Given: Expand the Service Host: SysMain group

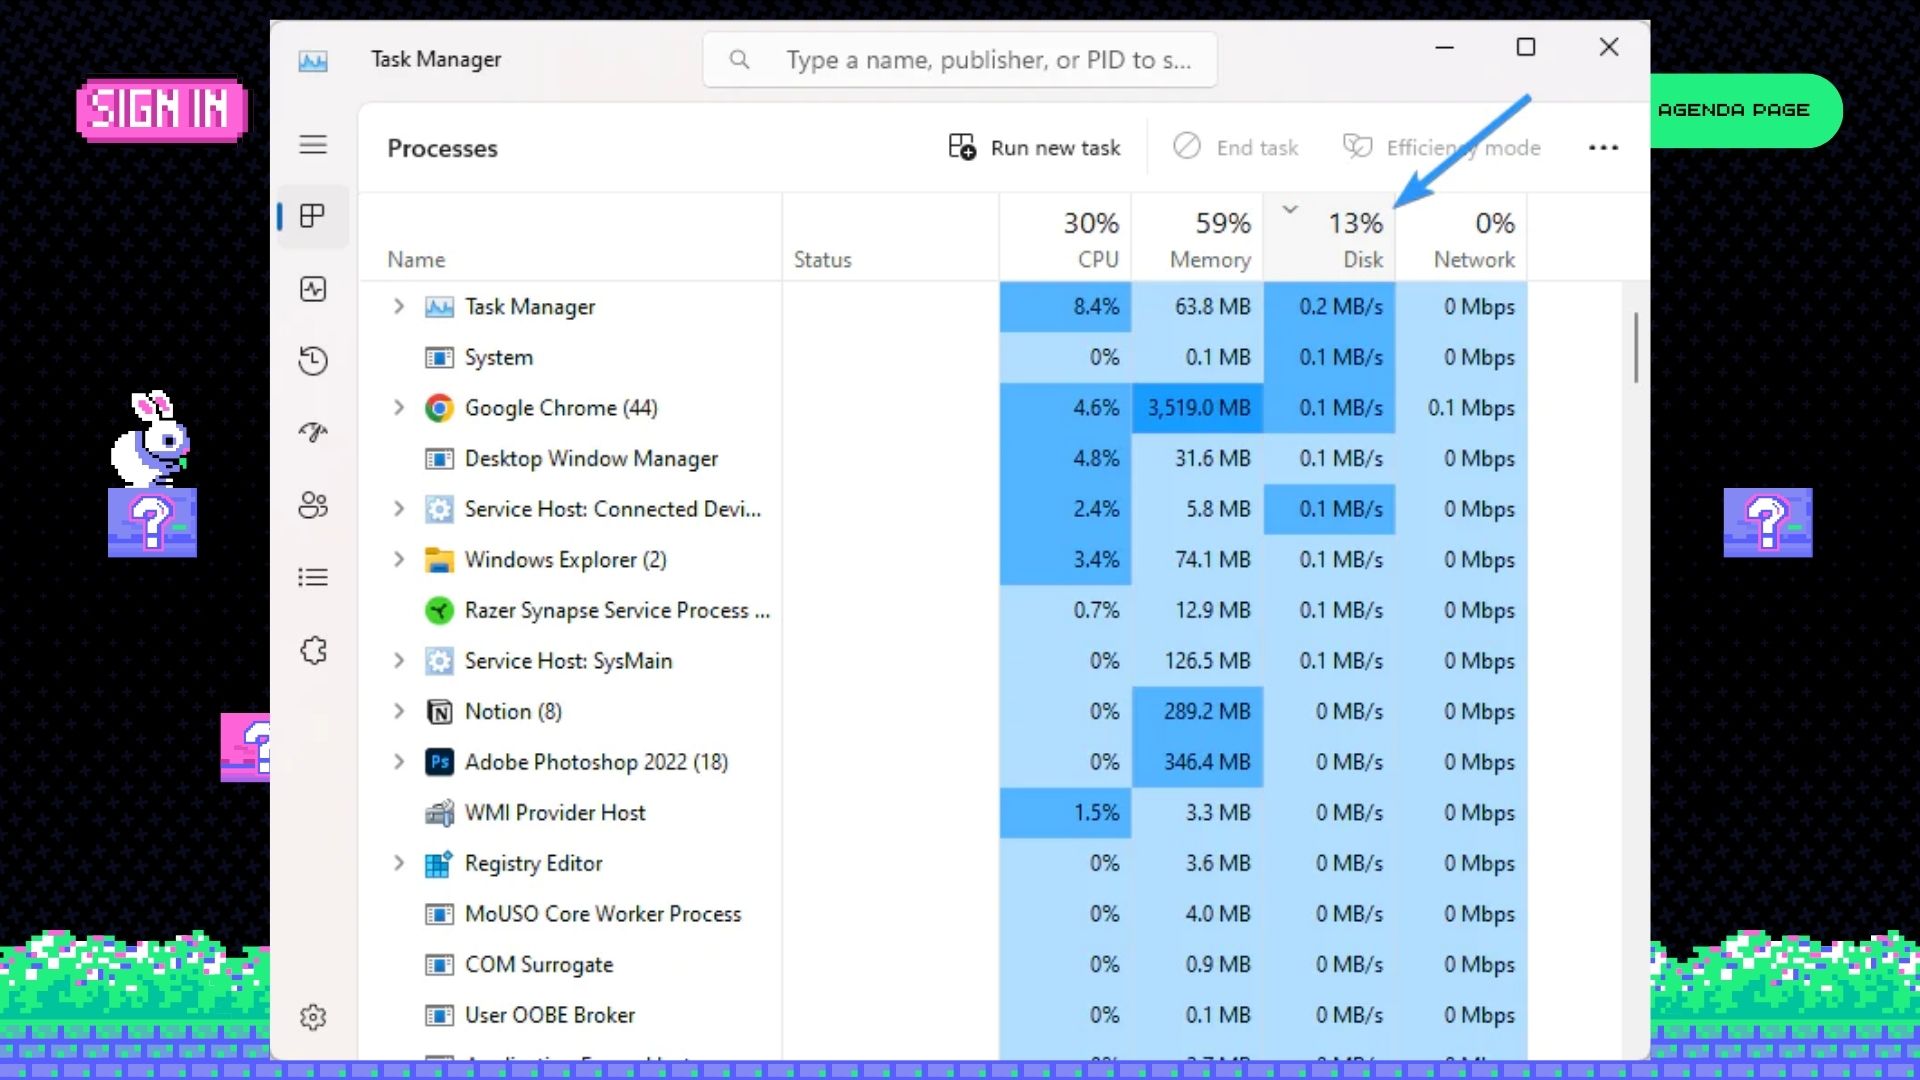Looking at the screenshot, I should pos(398,660).
